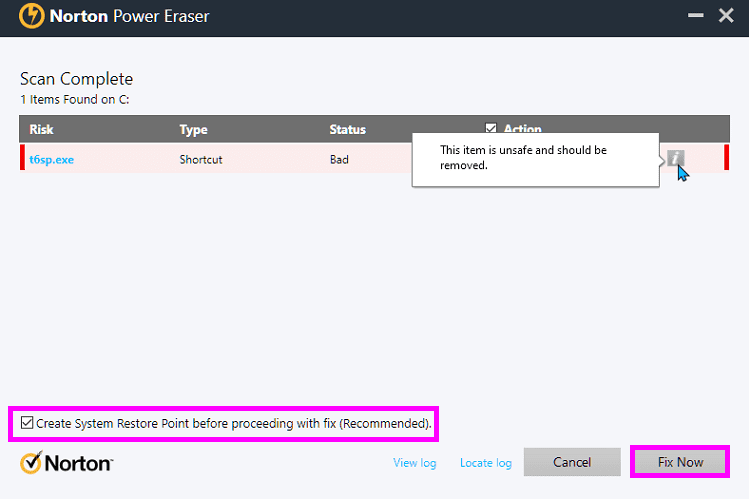Toggle the Action column header checkbox
Image resolution: width=749 pixels, height=499 pixels.
tap(491, 128)
